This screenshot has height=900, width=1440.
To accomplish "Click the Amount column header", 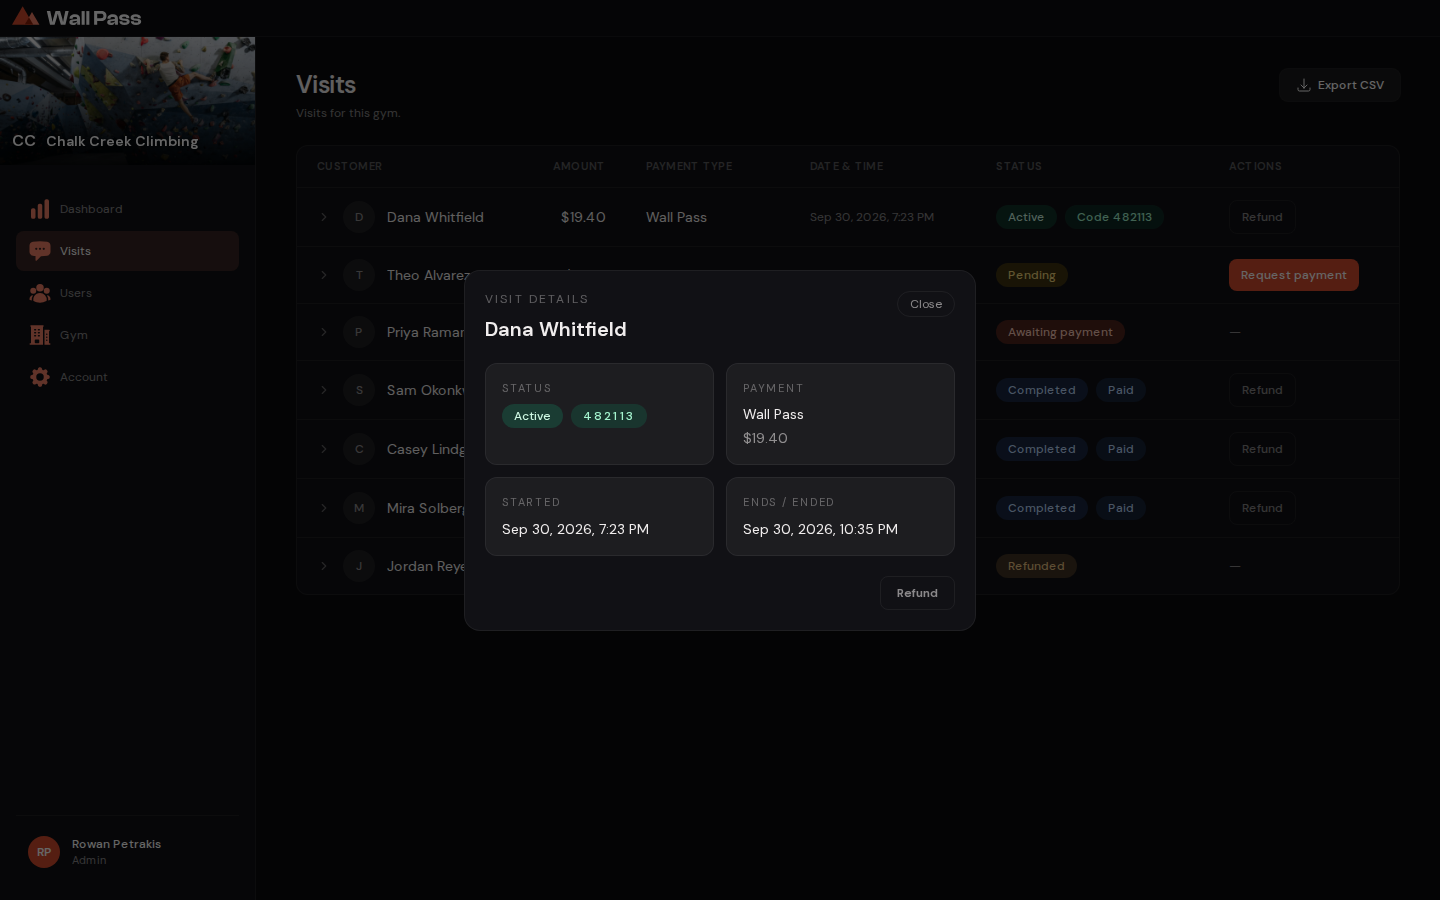I will tap(578, 166).
